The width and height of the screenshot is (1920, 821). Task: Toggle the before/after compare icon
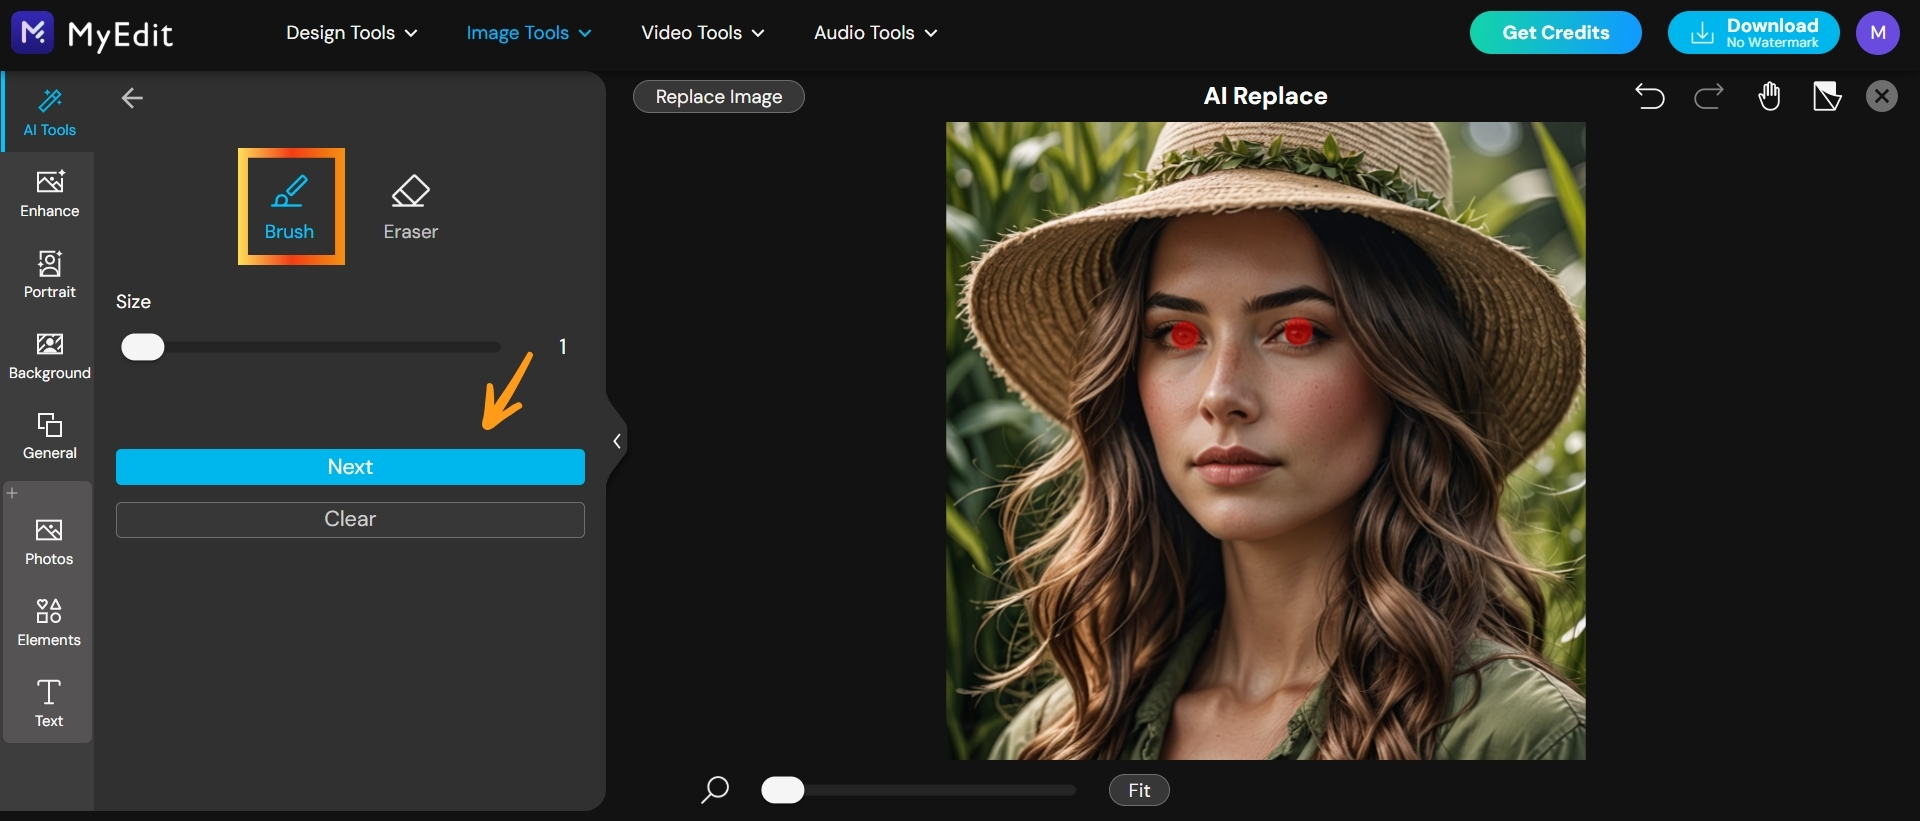1827,96
